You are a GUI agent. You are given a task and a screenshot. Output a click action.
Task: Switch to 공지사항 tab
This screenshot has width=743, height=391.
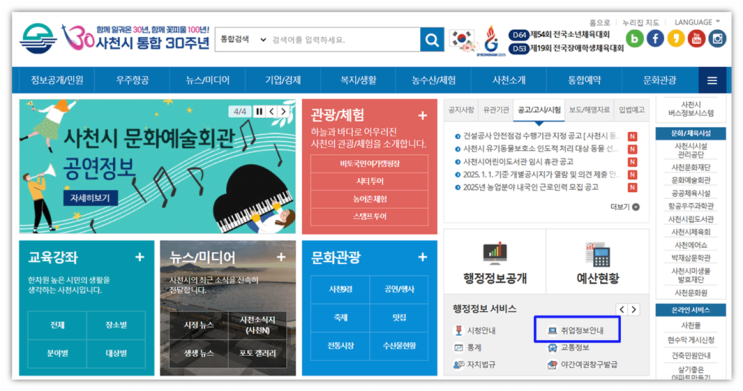pyautogui.click(x=461, y=110)
